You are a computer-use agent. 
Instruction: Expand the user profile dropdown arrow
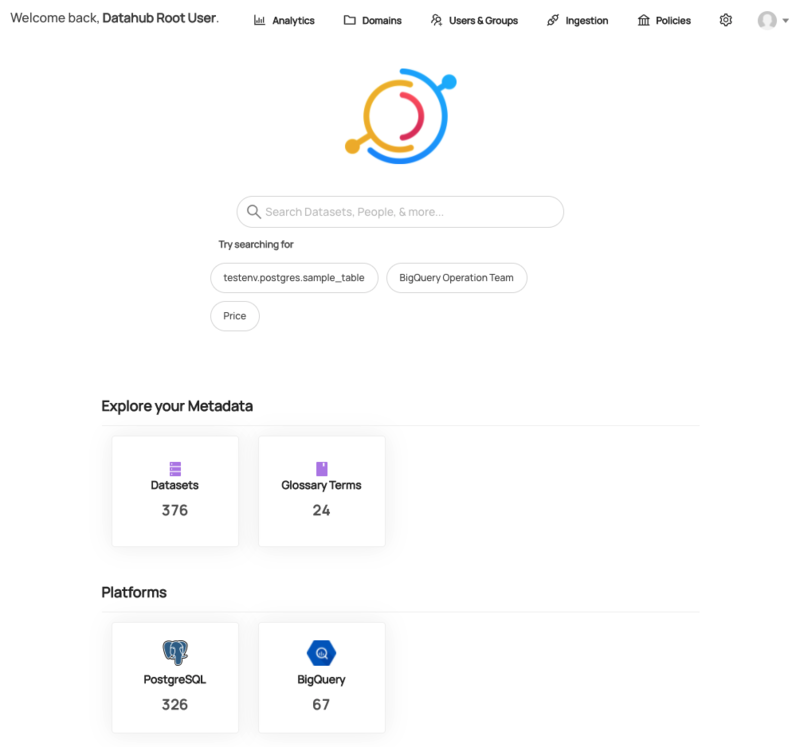coord(786,21)
